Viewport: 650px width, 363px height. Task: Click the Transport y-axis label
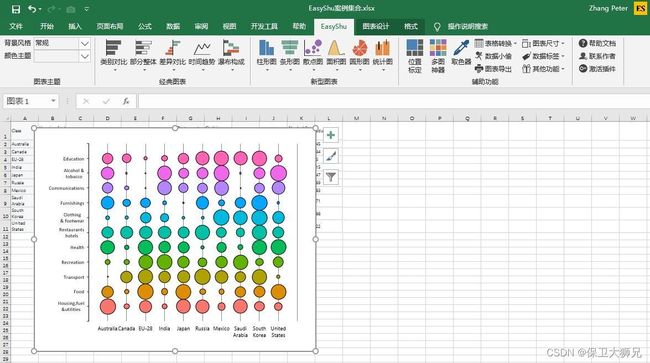74,277
